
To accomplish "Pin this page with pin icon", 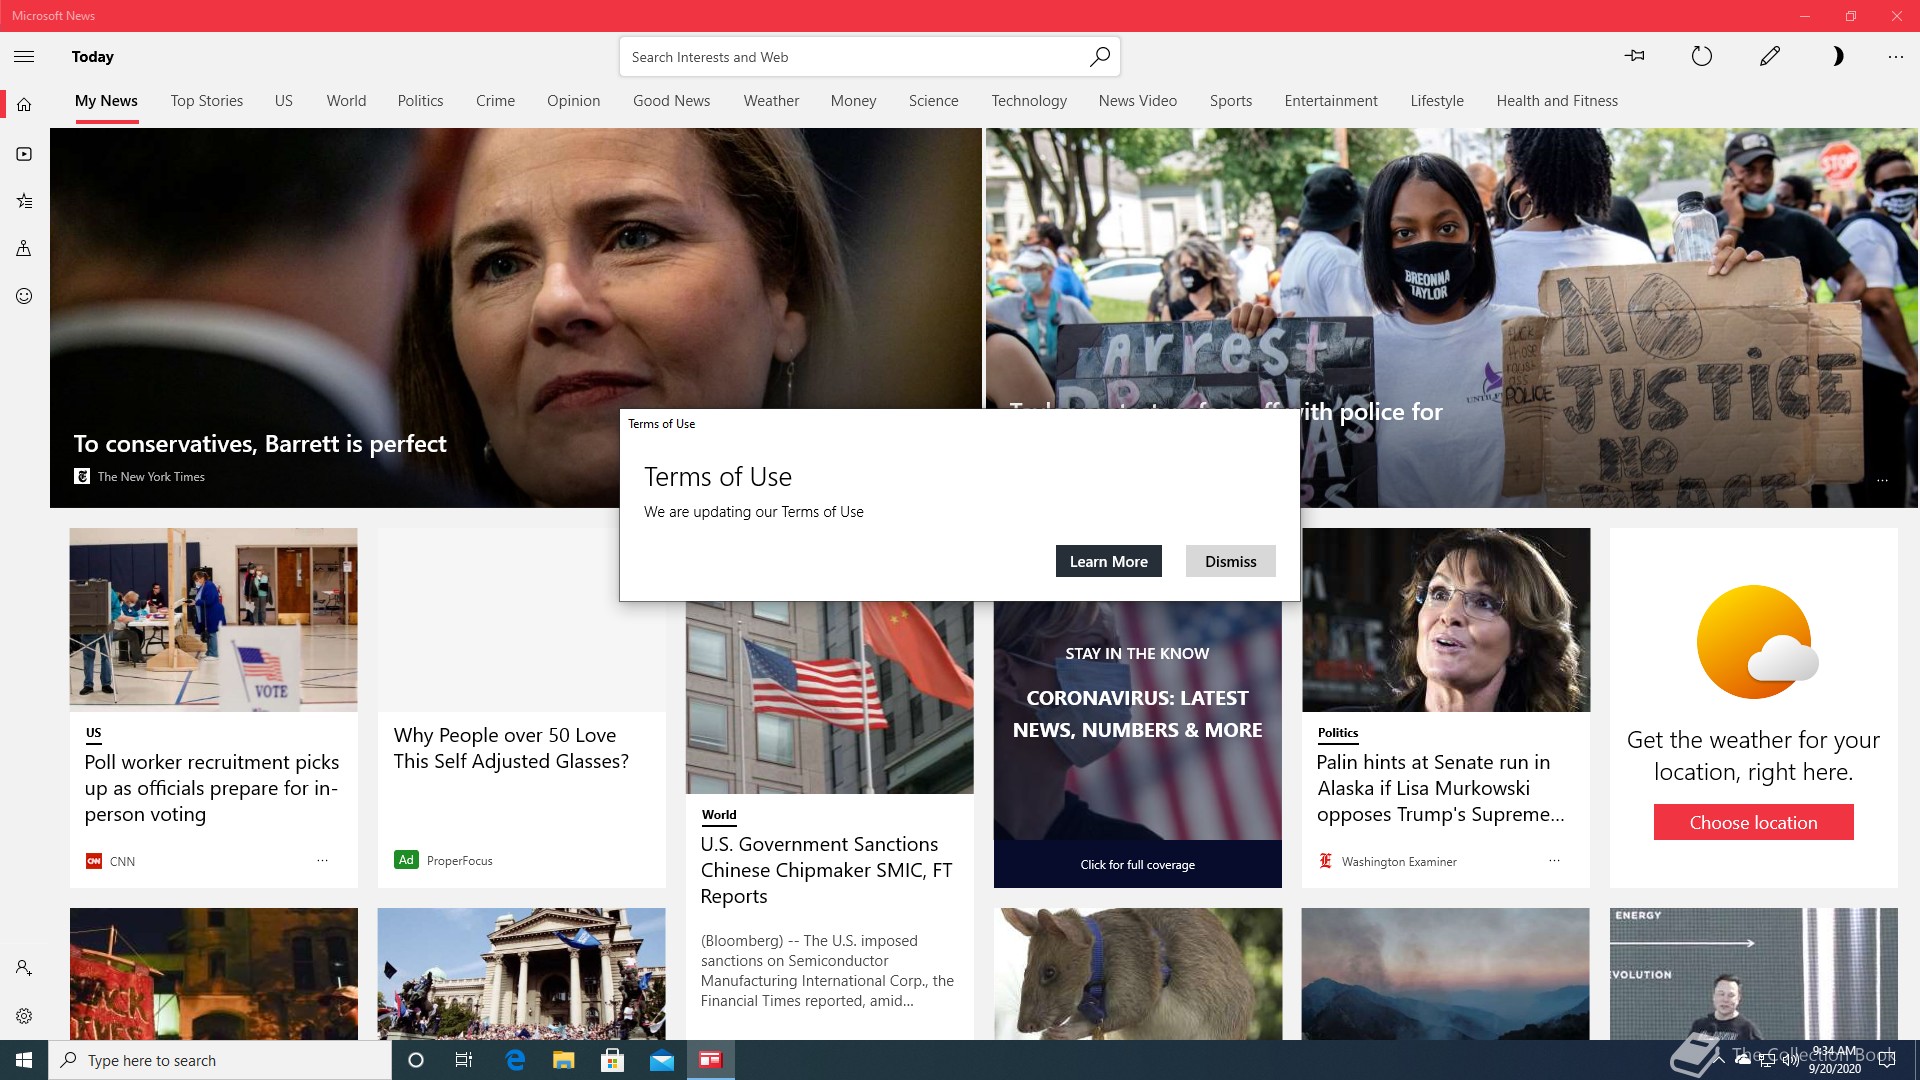I will point(1635,56).
